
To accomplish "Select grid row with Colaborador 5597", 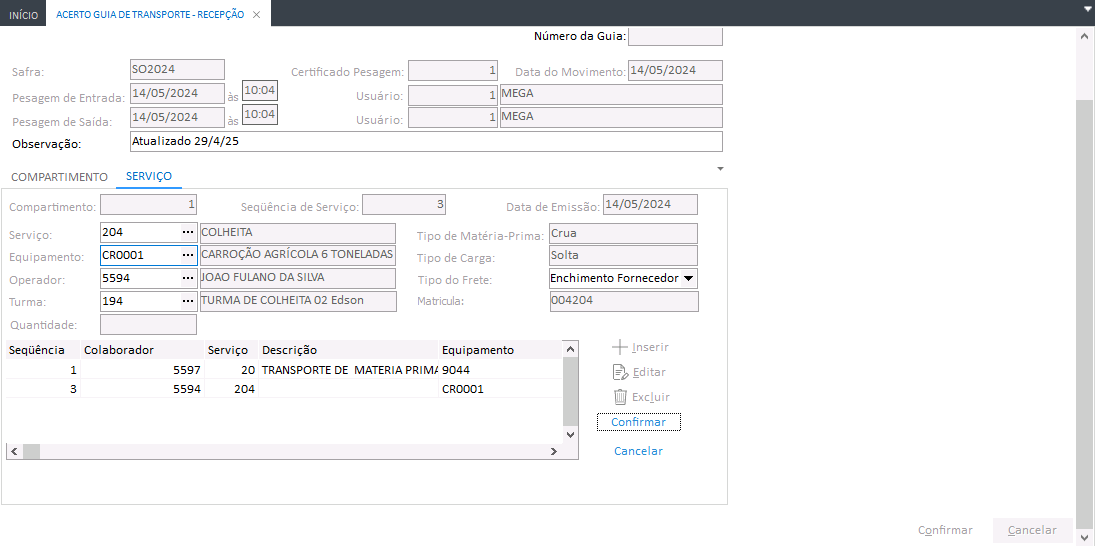I will [x=284, y=370].
